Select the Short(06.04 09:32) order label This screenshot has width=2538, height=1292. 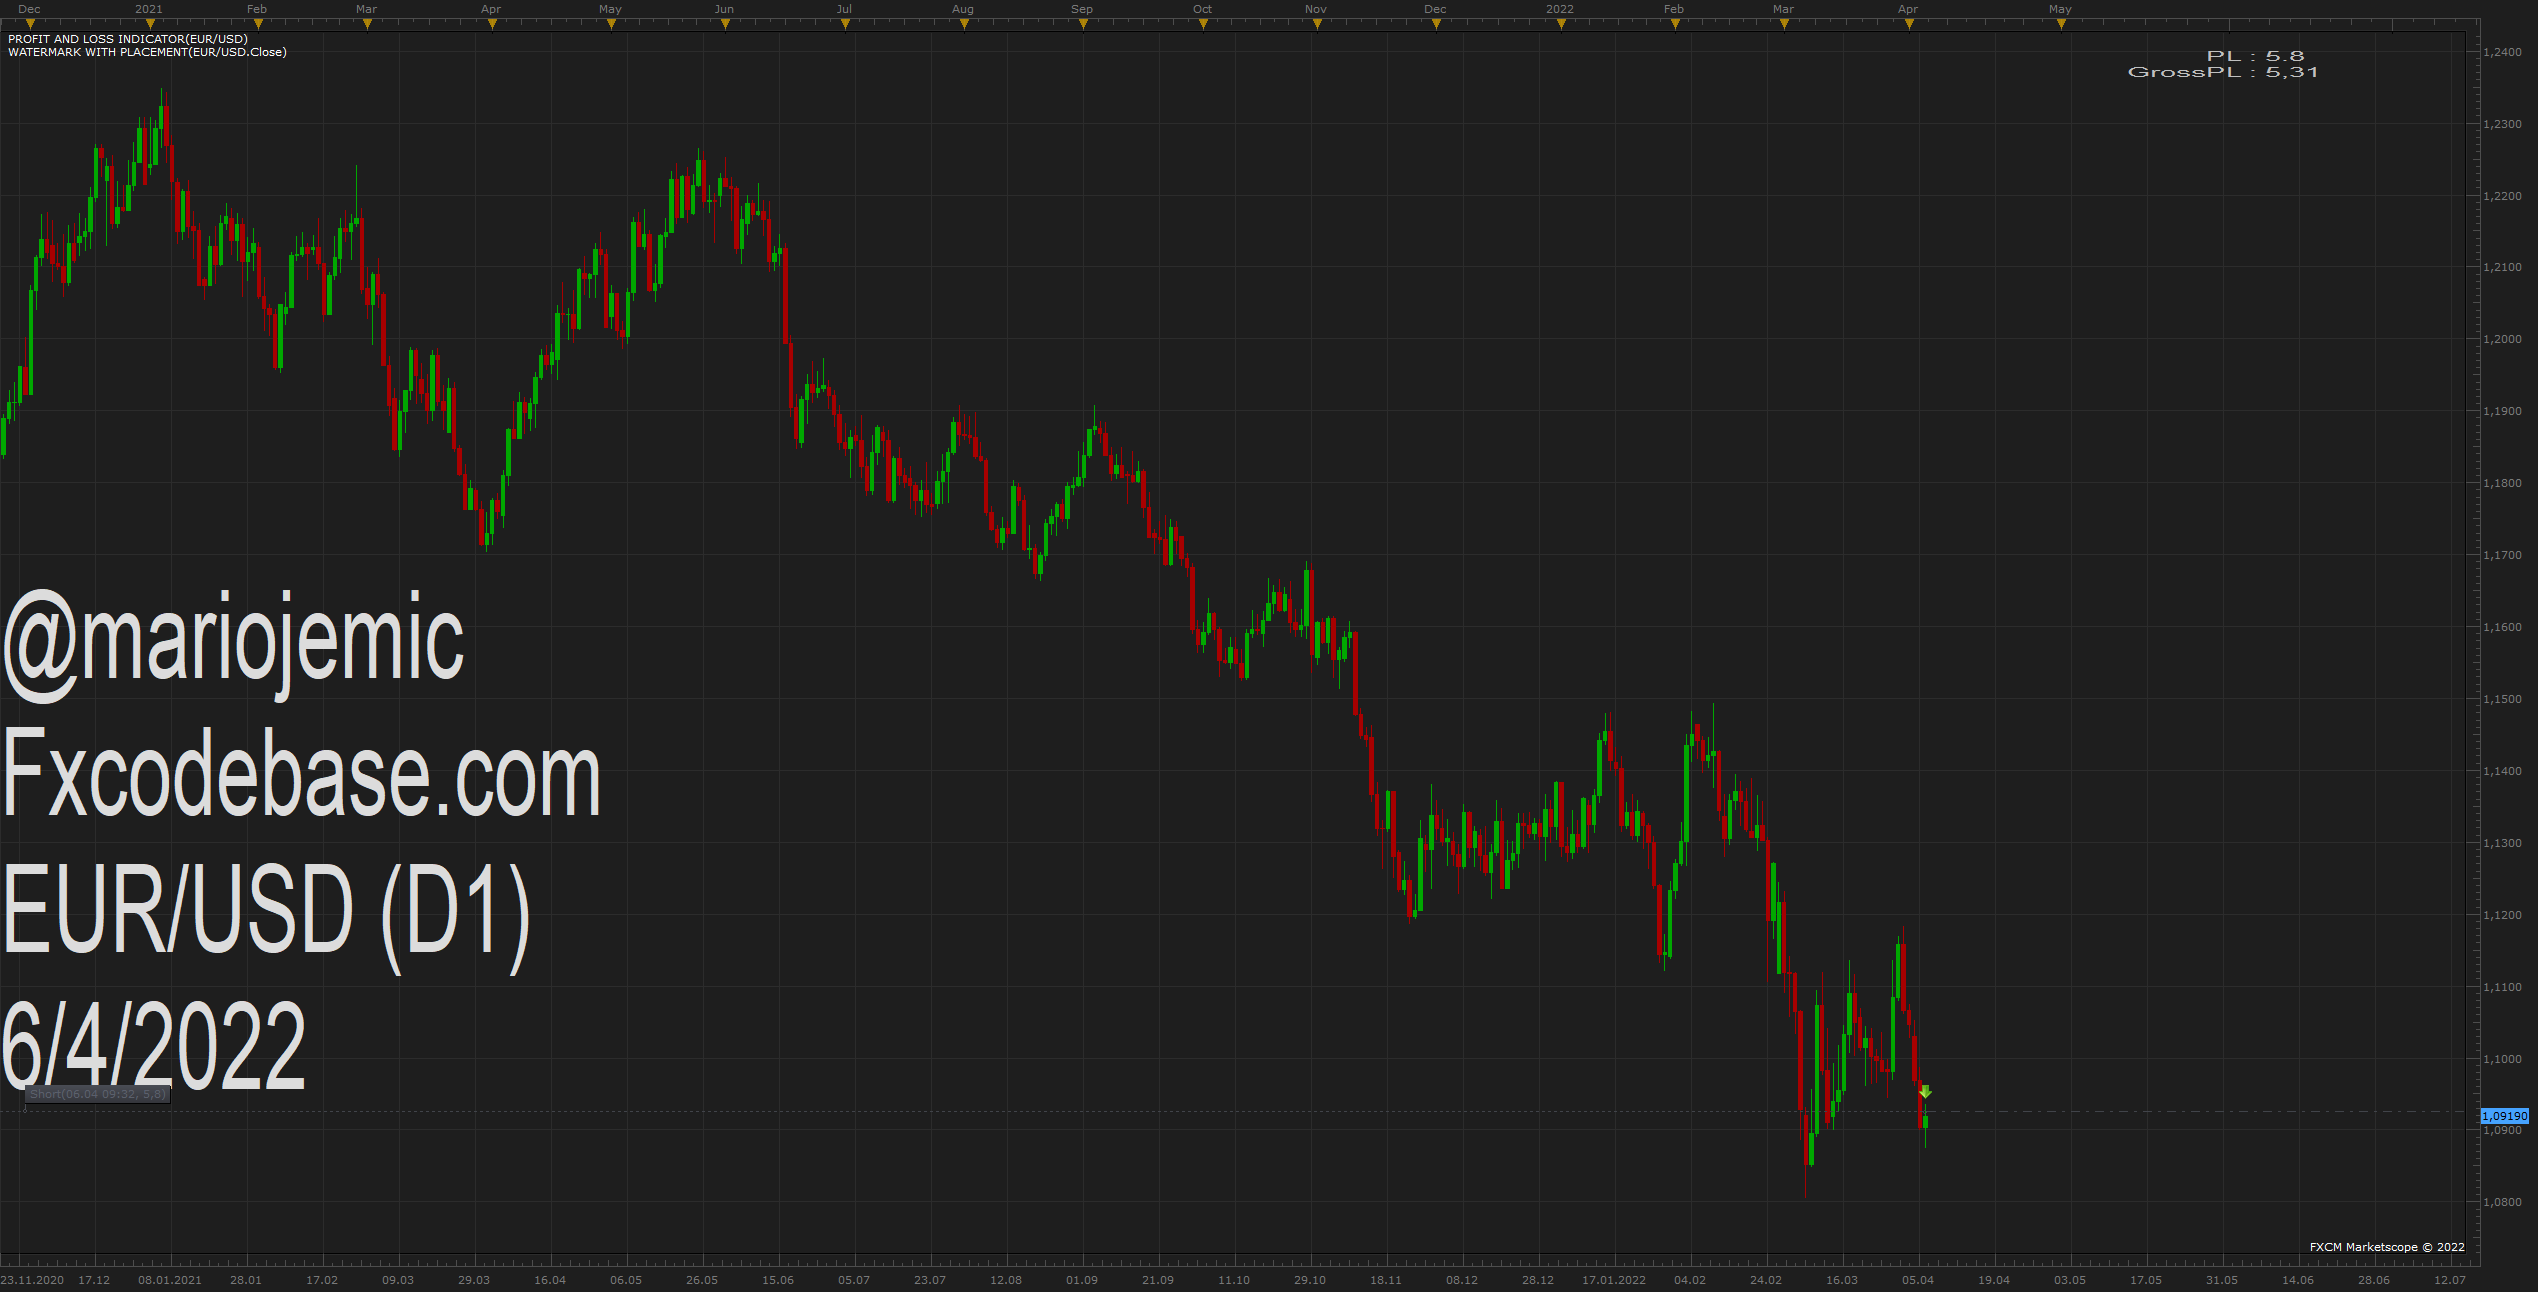97,1094
